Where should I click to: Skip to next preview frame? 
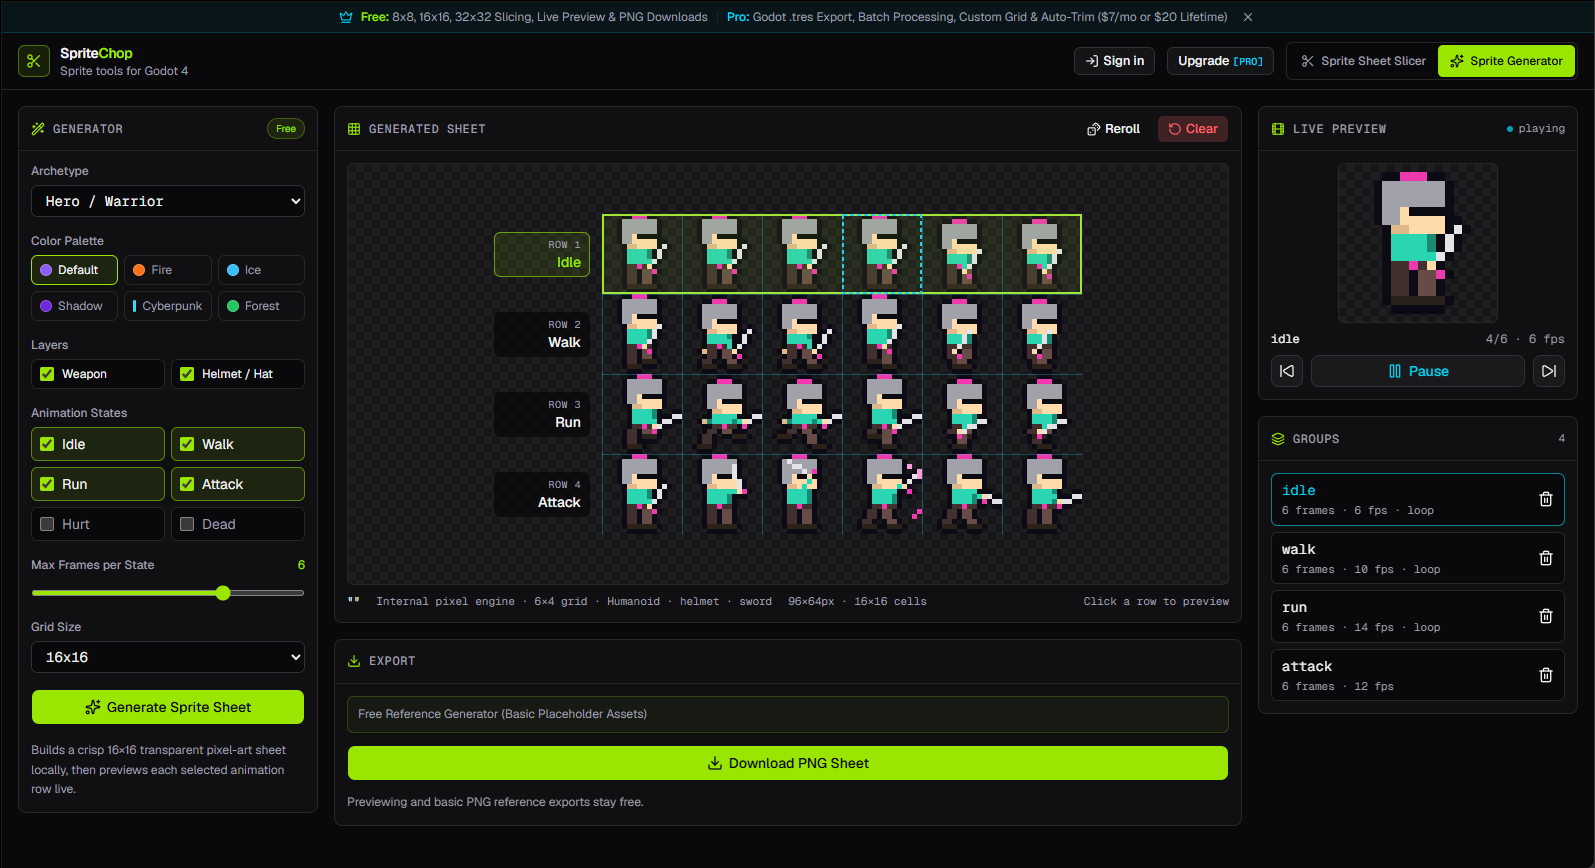(x=1549, y=371)
